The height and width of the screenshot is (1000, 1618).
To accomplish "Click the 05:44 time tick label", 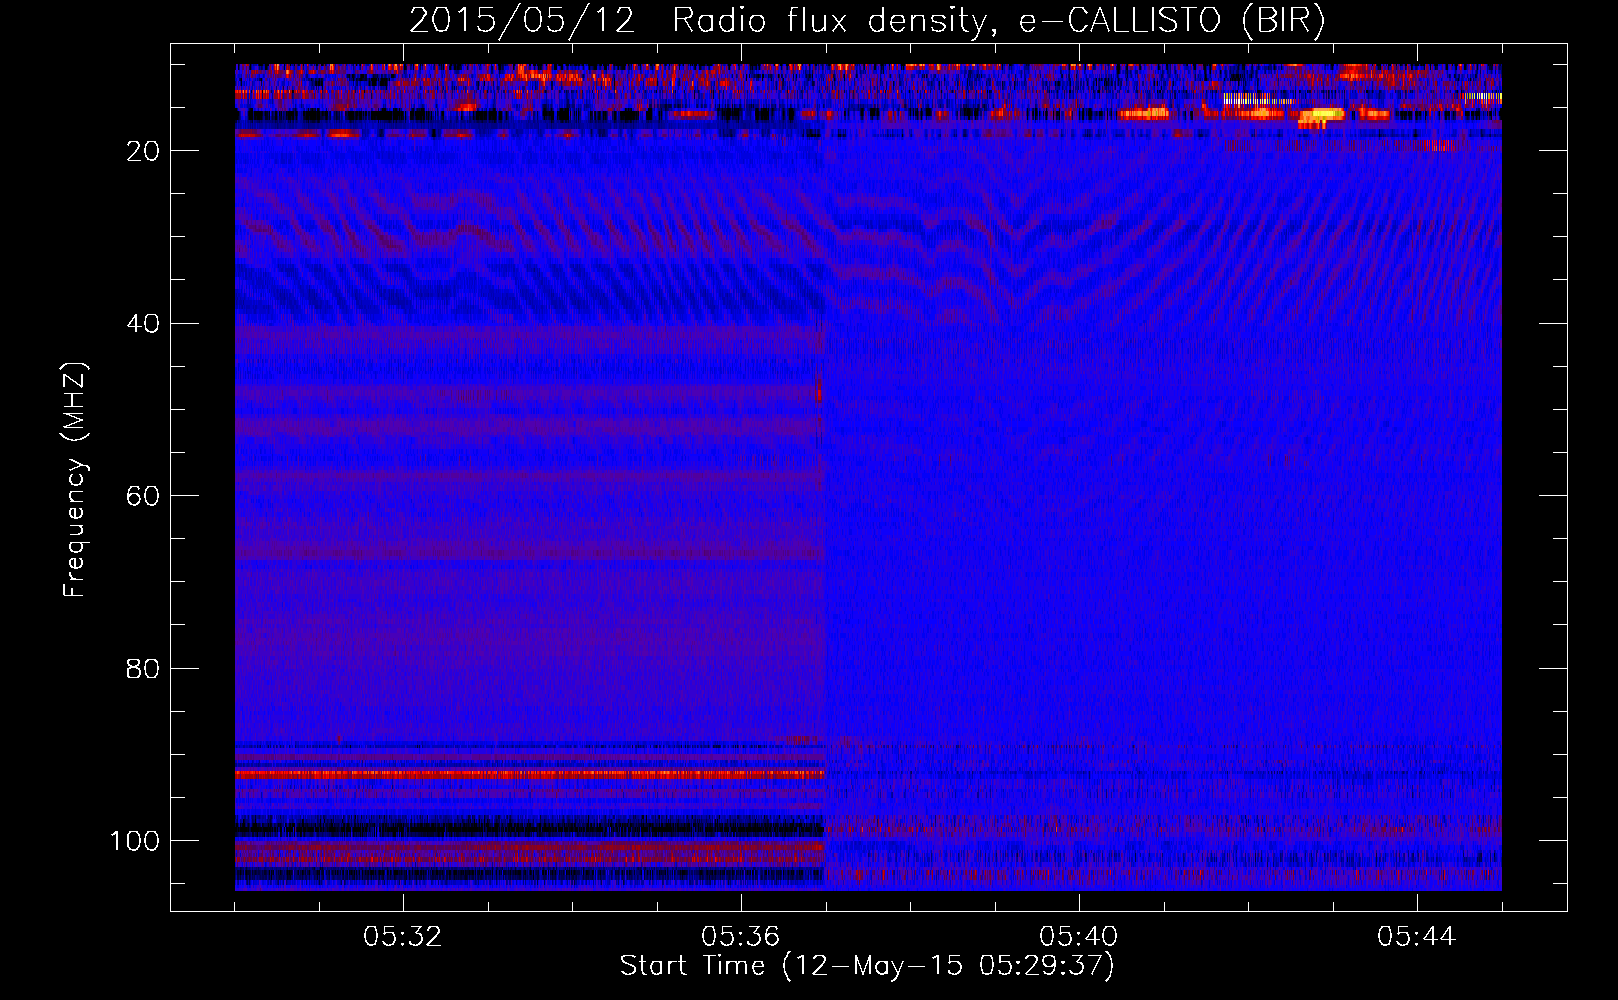I will click(x=1417, y=937).
